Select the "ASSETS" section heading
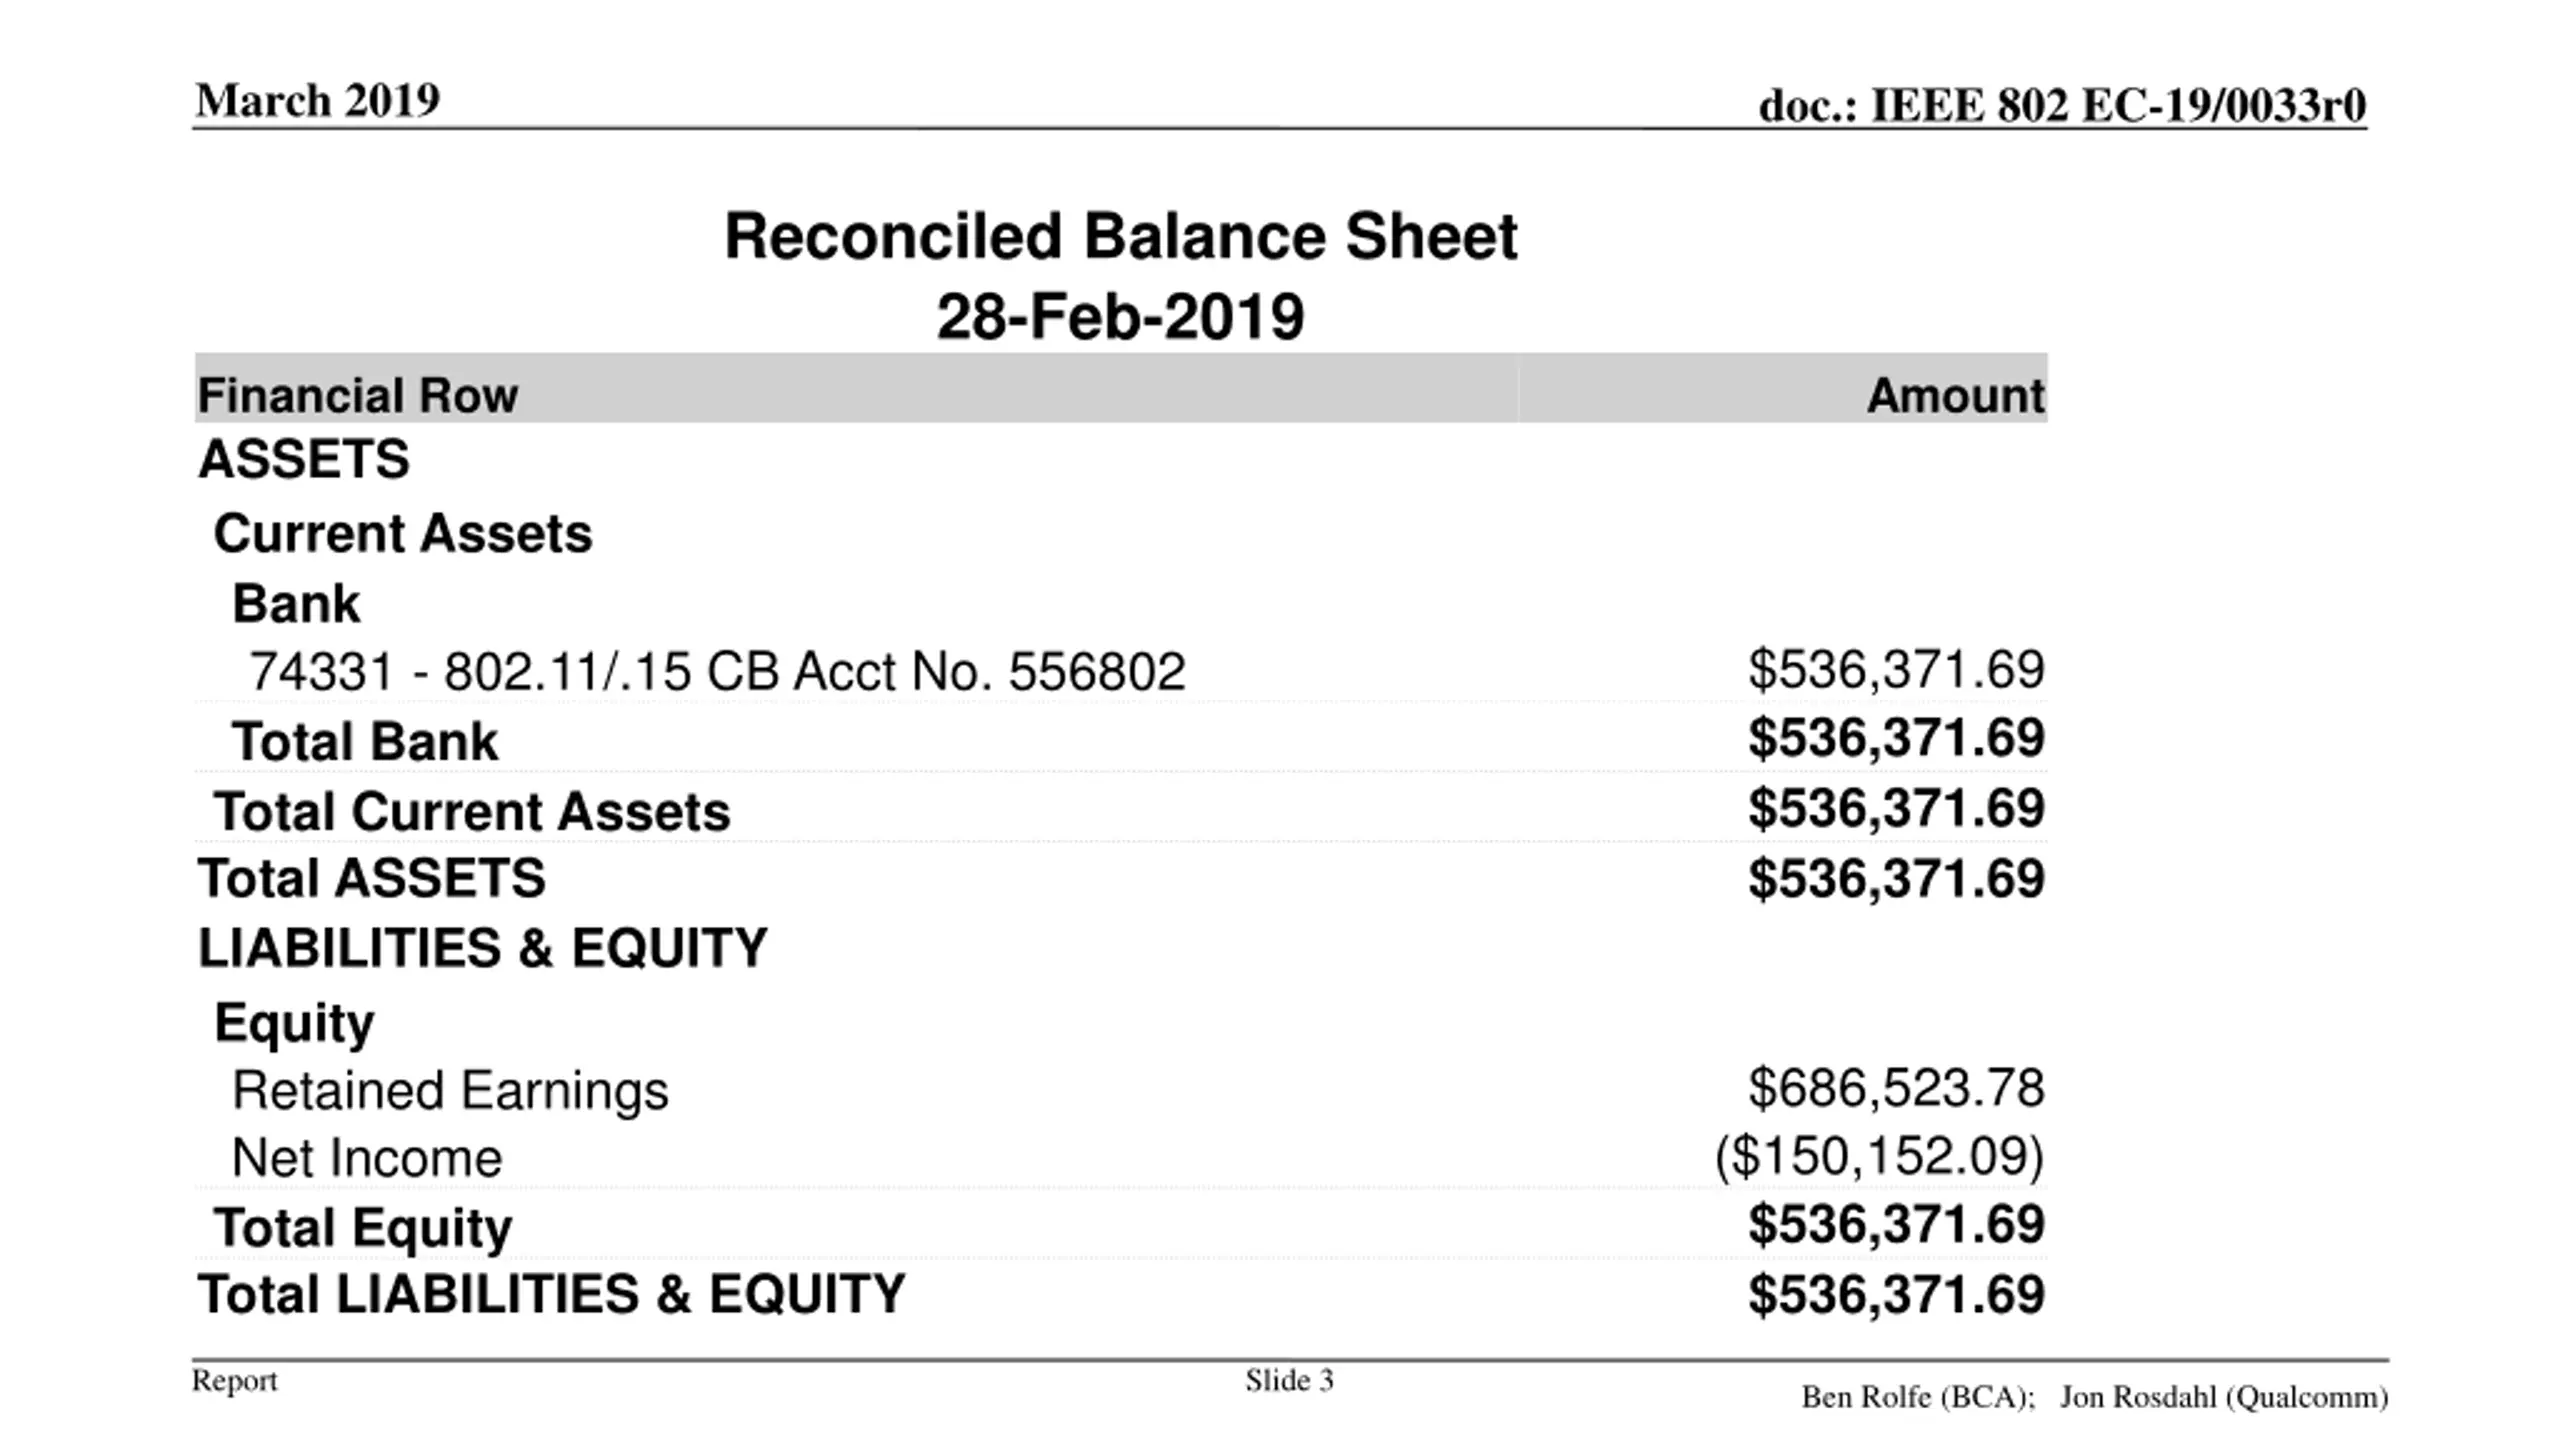Screen dimensions: 2560x1440 click(304, 460)
